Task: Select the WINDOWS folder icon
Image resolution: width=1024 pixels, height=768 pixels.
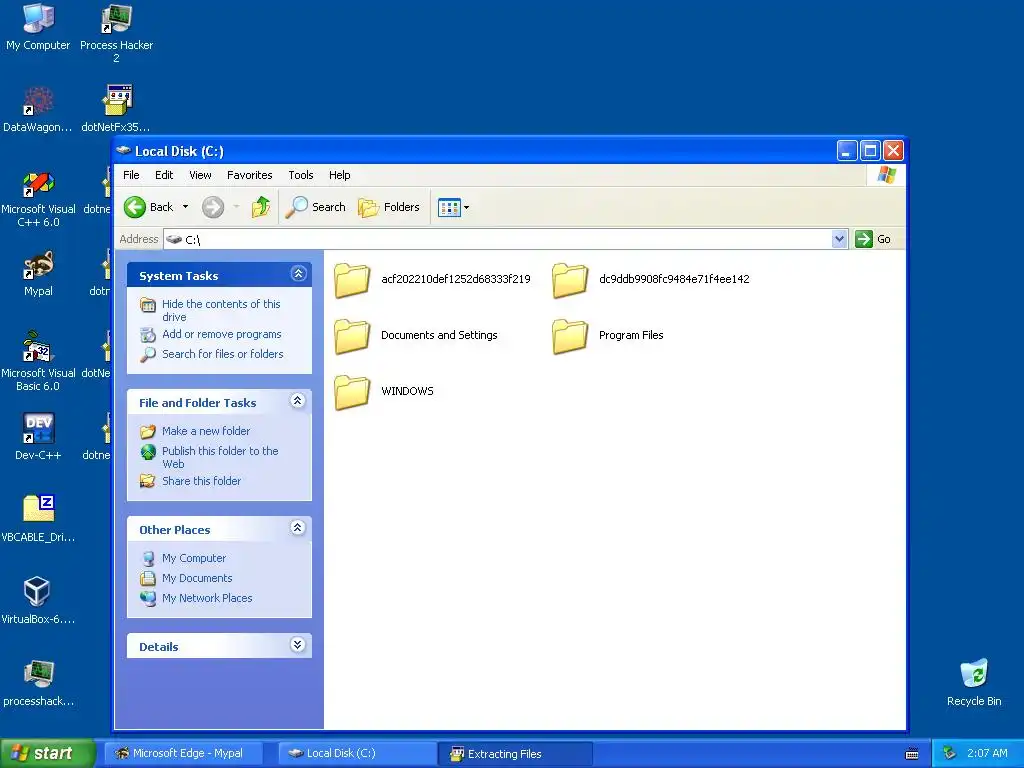Action: coord(352,392)
